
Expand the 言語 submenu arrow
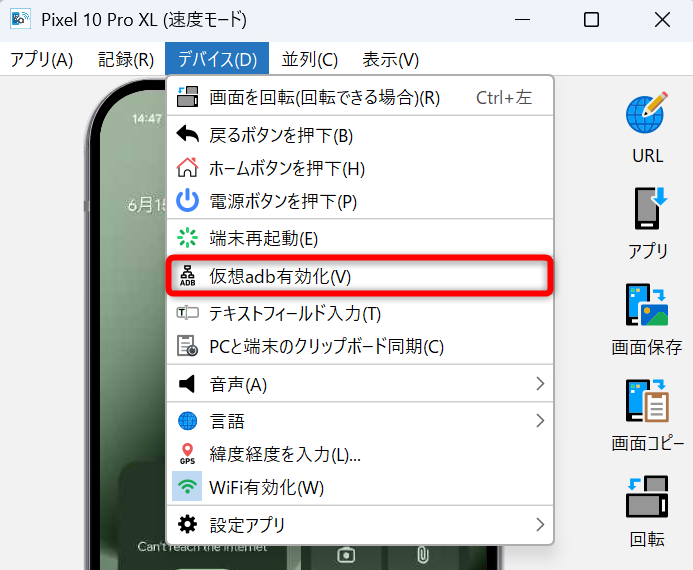pyautogui.click(x=540, y=420)
